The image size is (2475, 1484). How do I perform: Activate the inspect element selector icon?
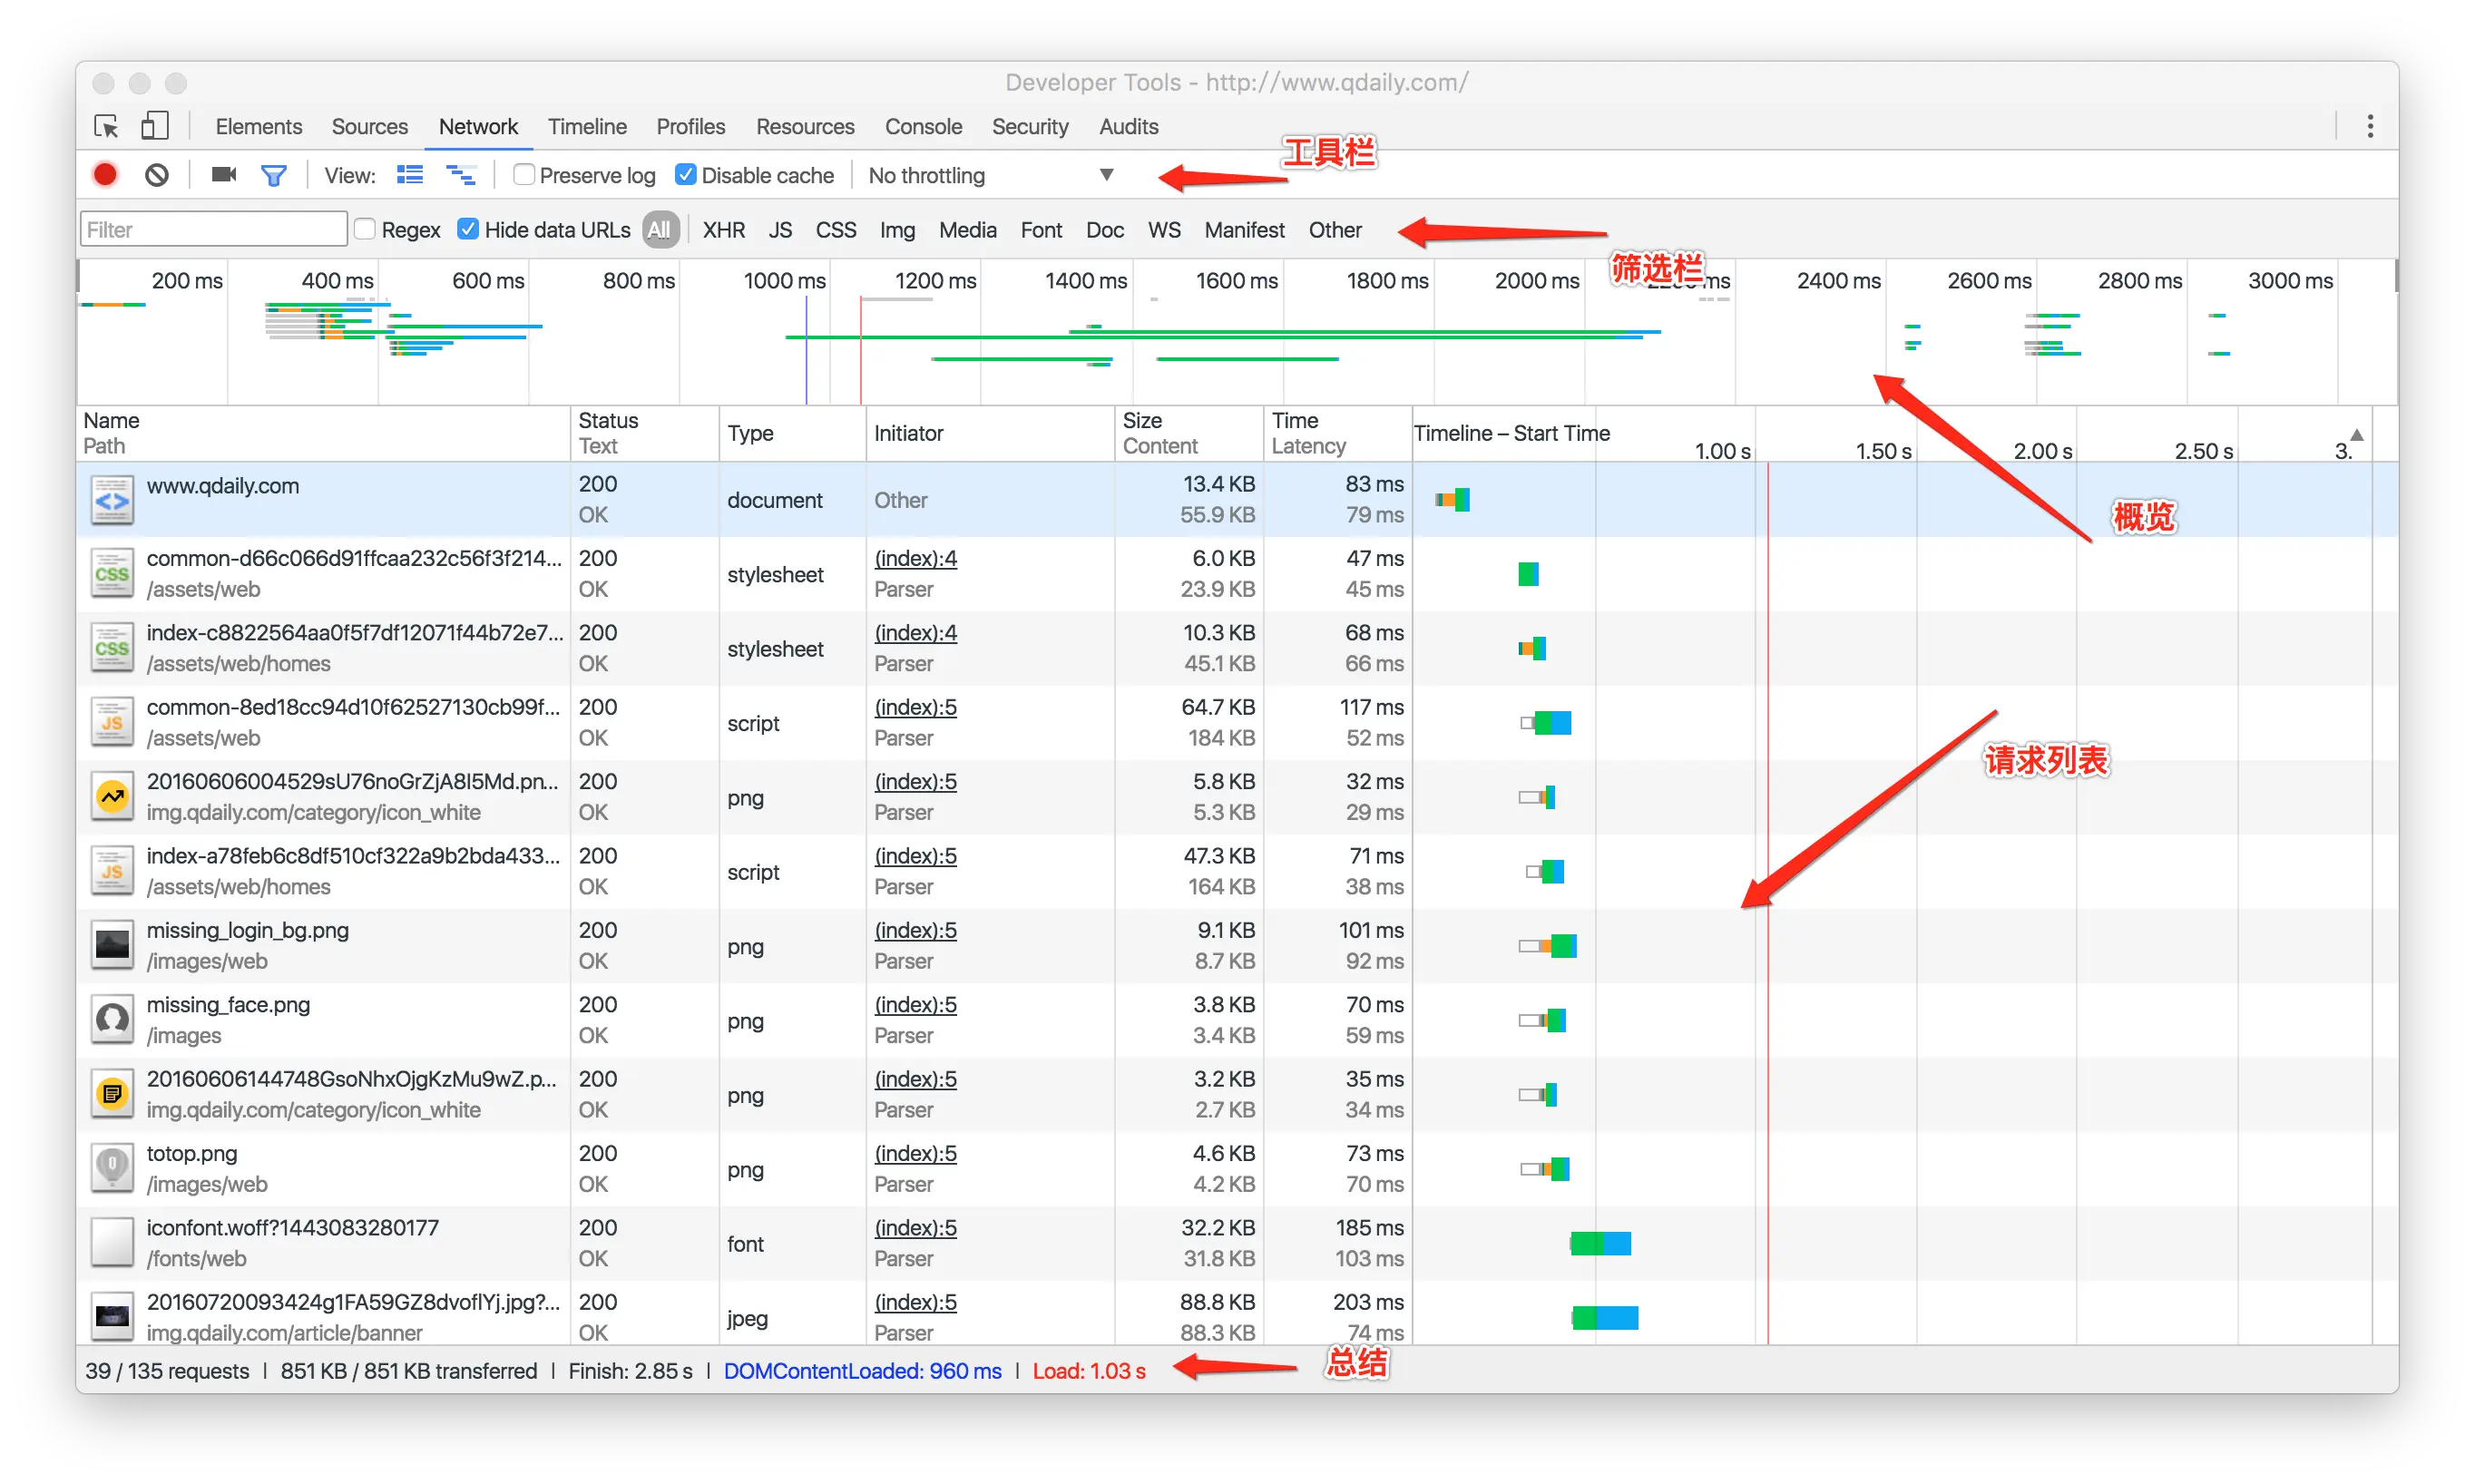coord(106,126)
